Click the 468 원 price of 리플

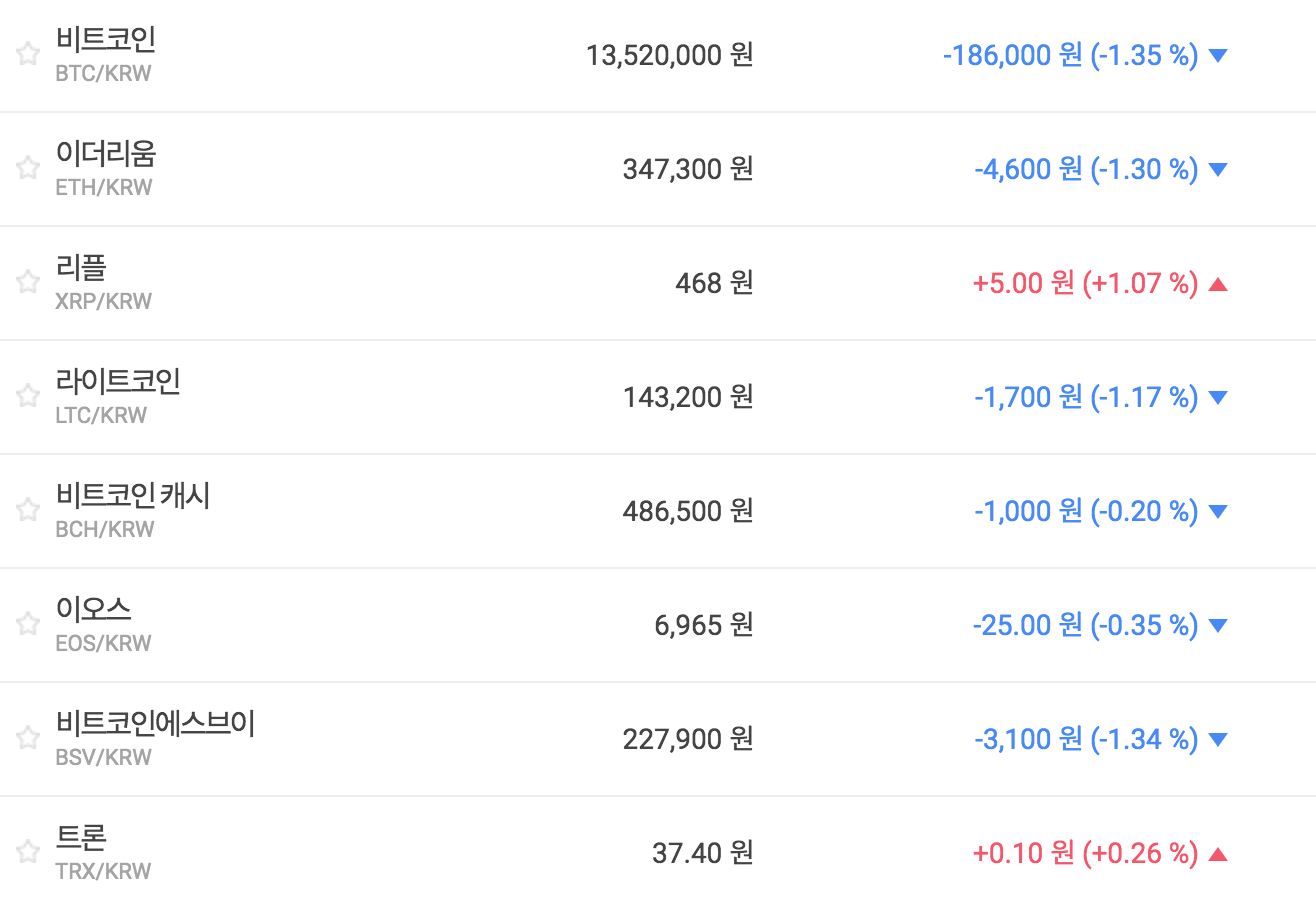(x=713, y=284)
